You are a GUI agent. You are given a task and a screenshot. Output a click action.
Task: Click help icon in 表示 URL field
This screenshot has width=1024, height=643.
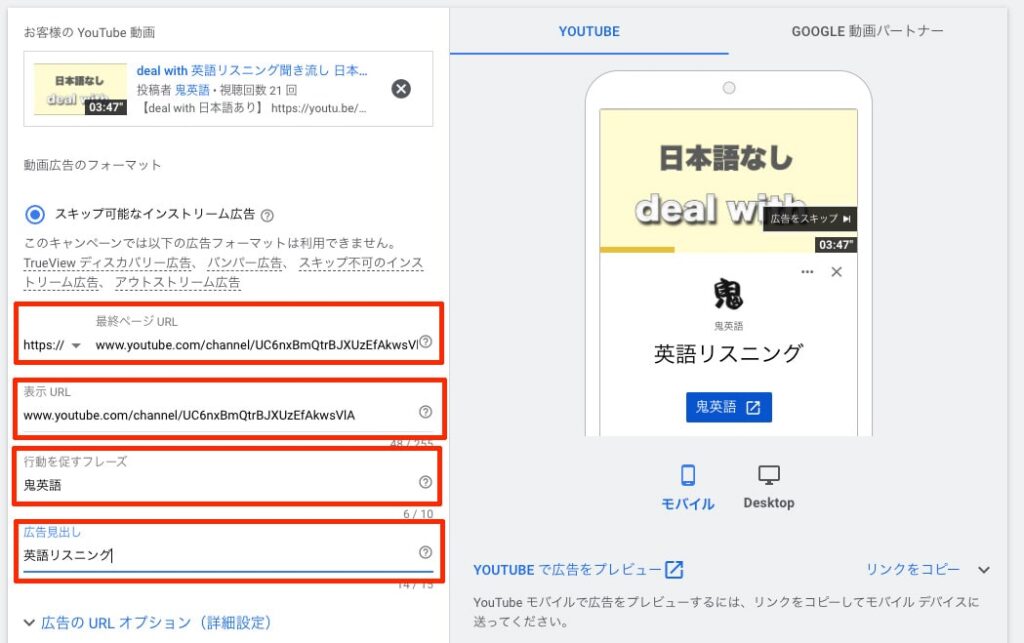coord(425,412)
